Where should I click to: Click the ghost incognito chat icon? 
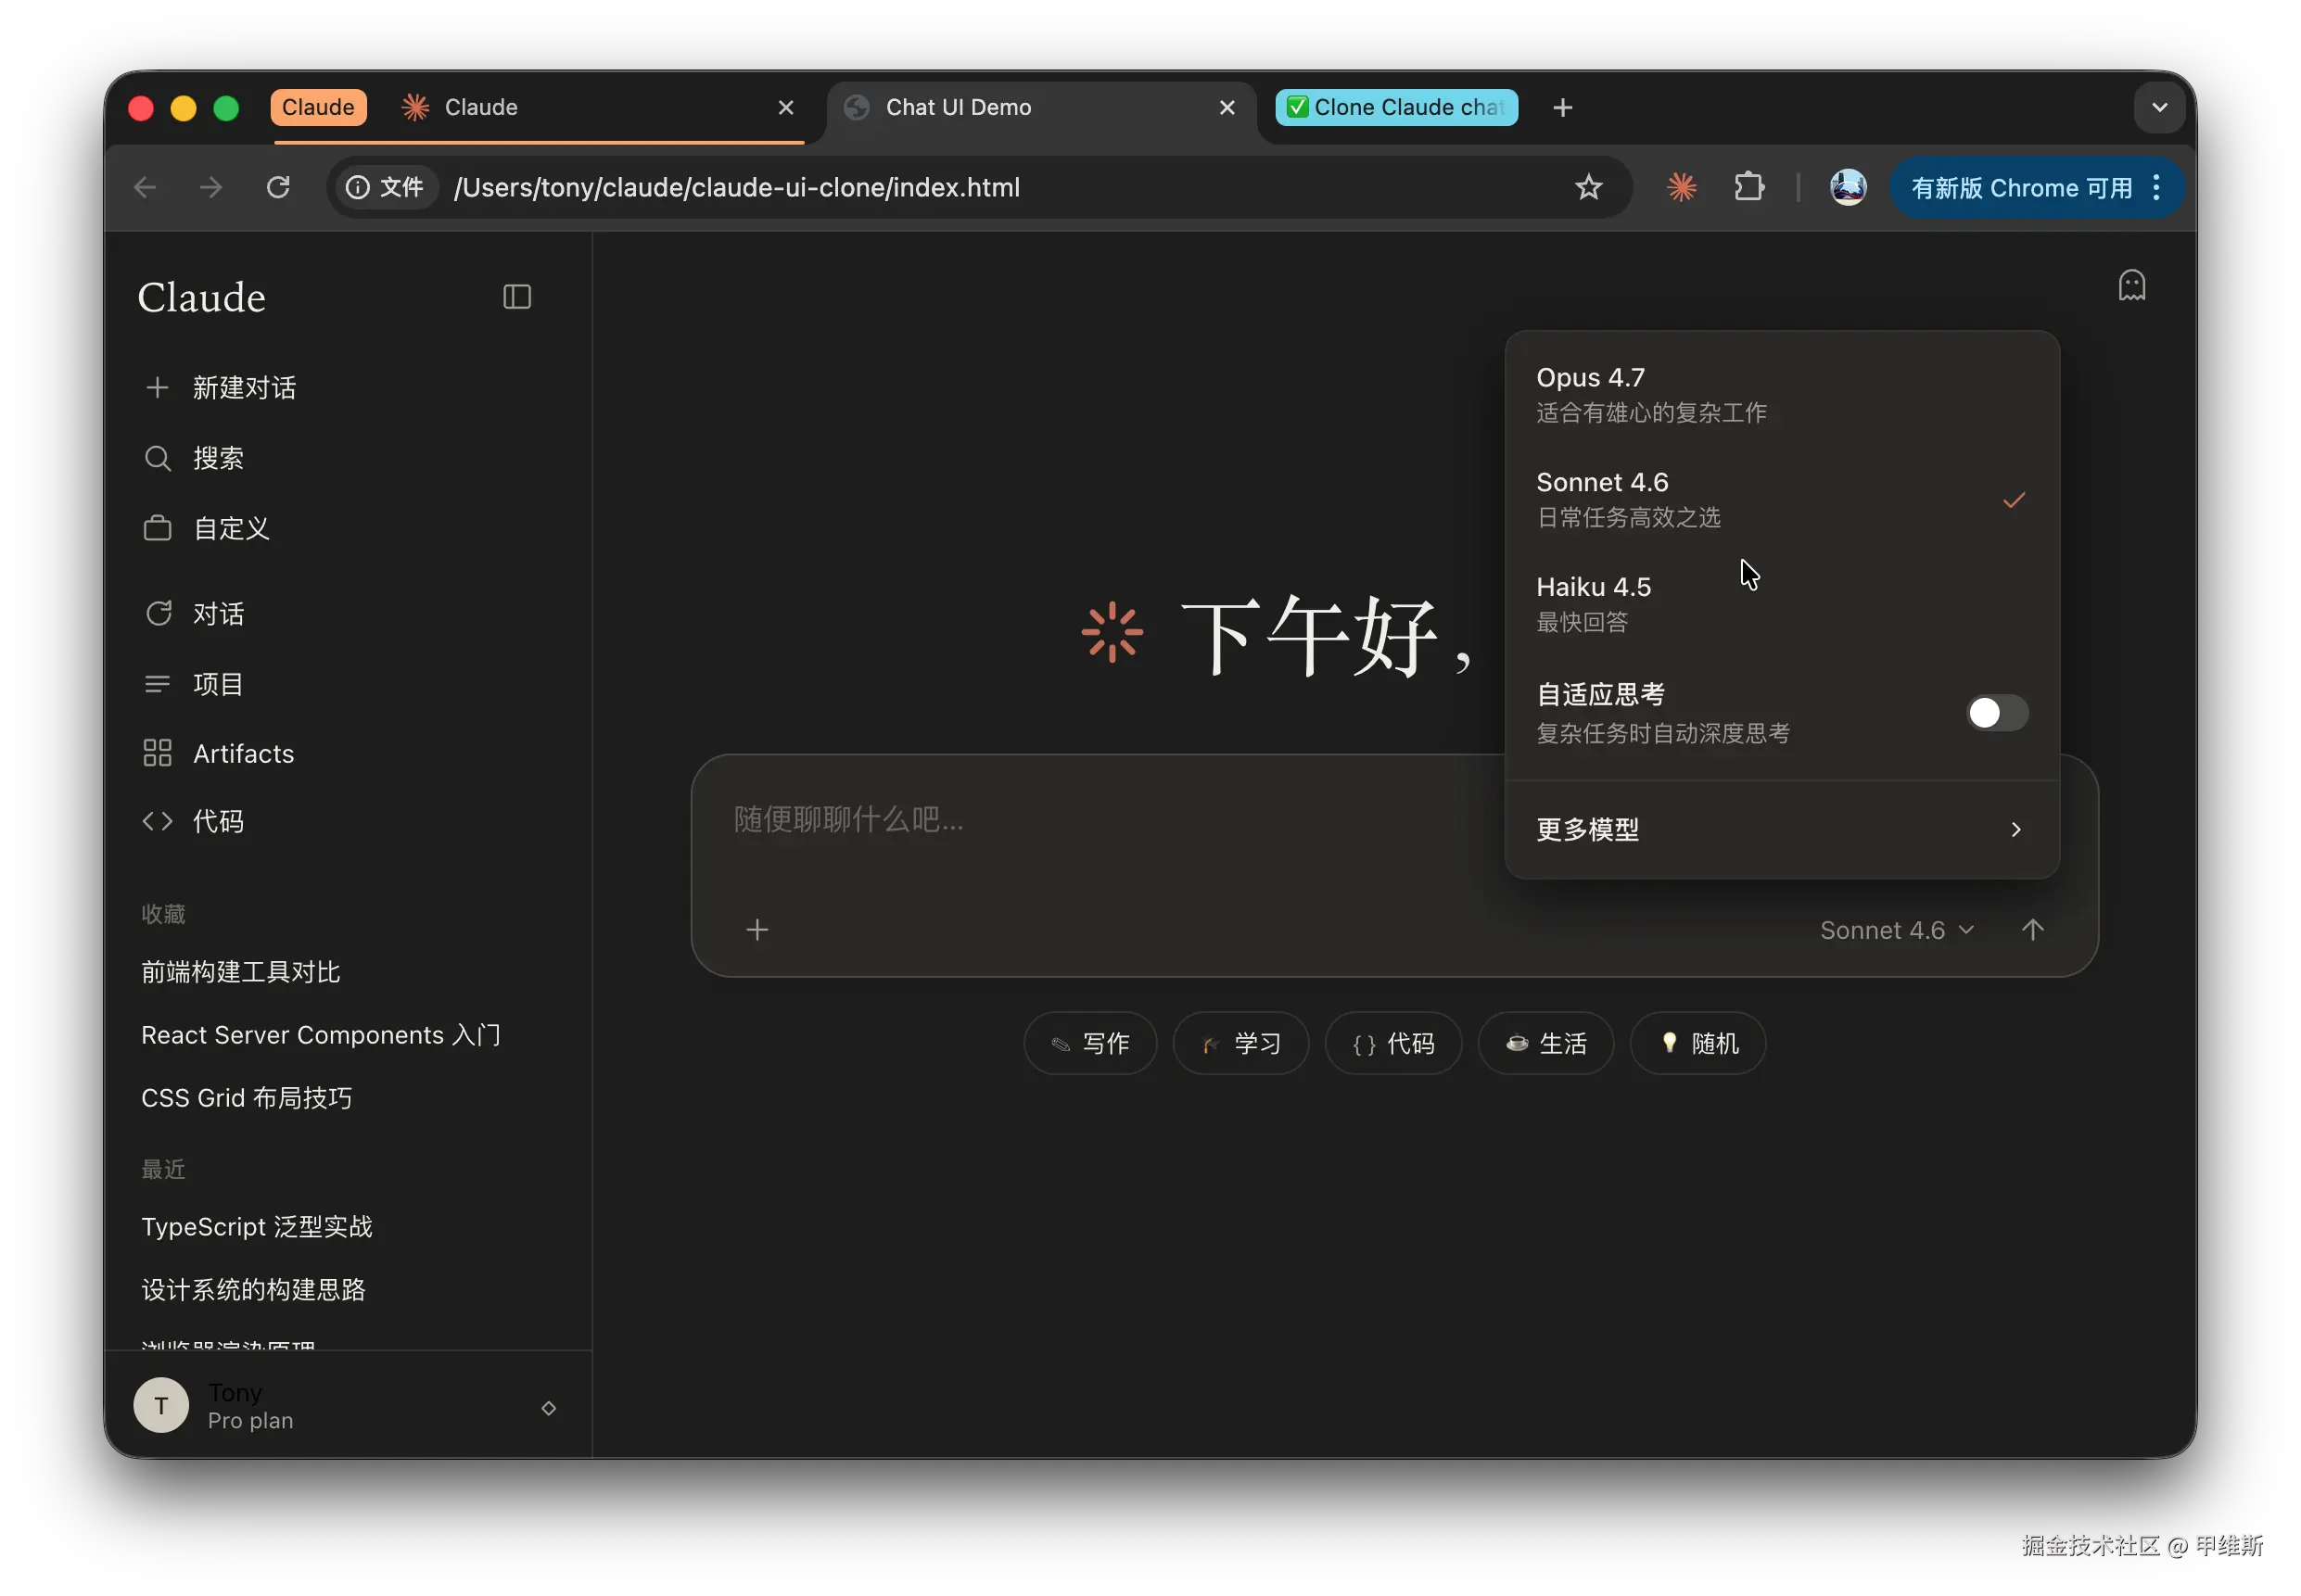2131,286
